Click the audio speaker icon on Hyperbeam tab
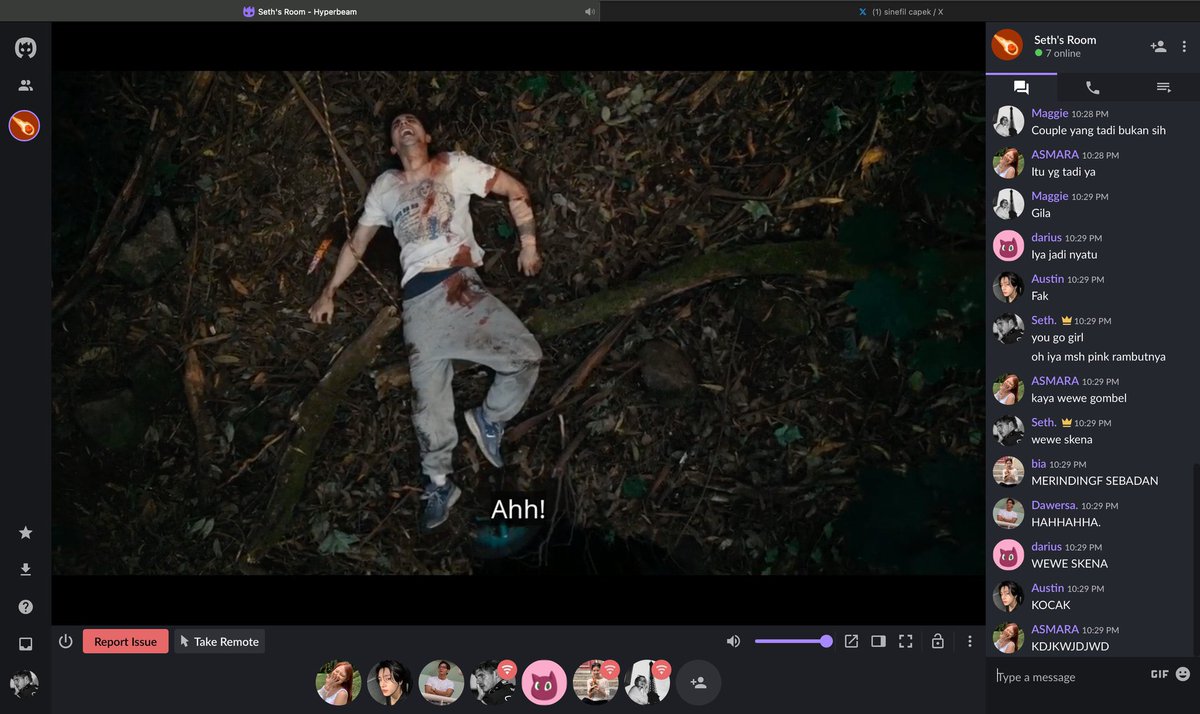 (590, 12)
